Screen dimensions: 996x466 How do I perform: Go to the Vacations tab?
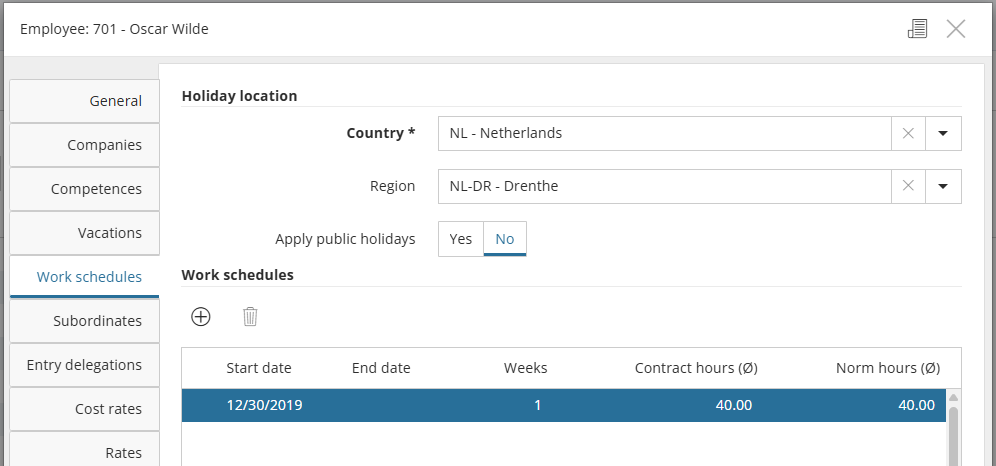[x=84, y=233]
